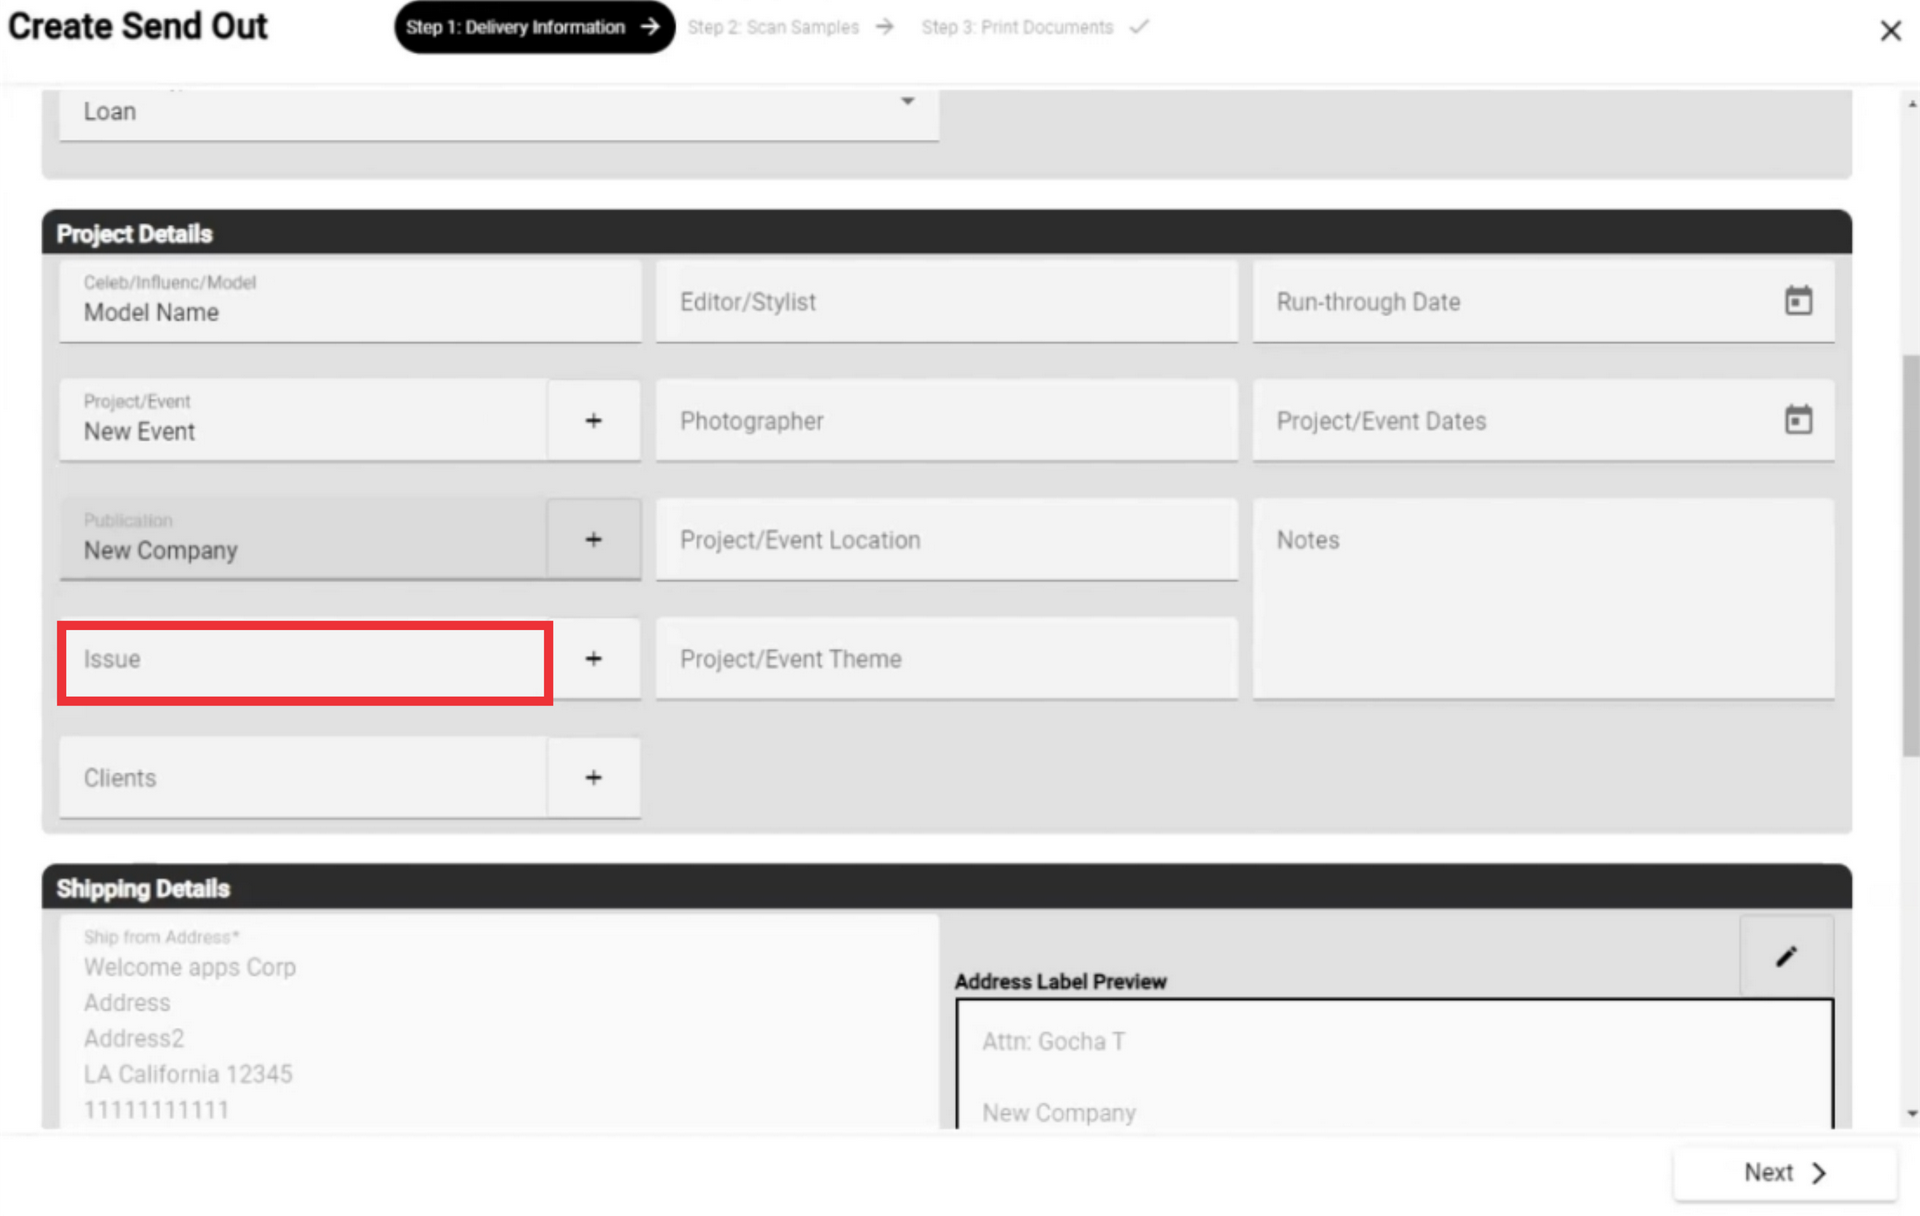The height and width of the screenshot is (1216, 1920).
Task: Click 'LA California 12345' address line
Action: coord(188,1074)
